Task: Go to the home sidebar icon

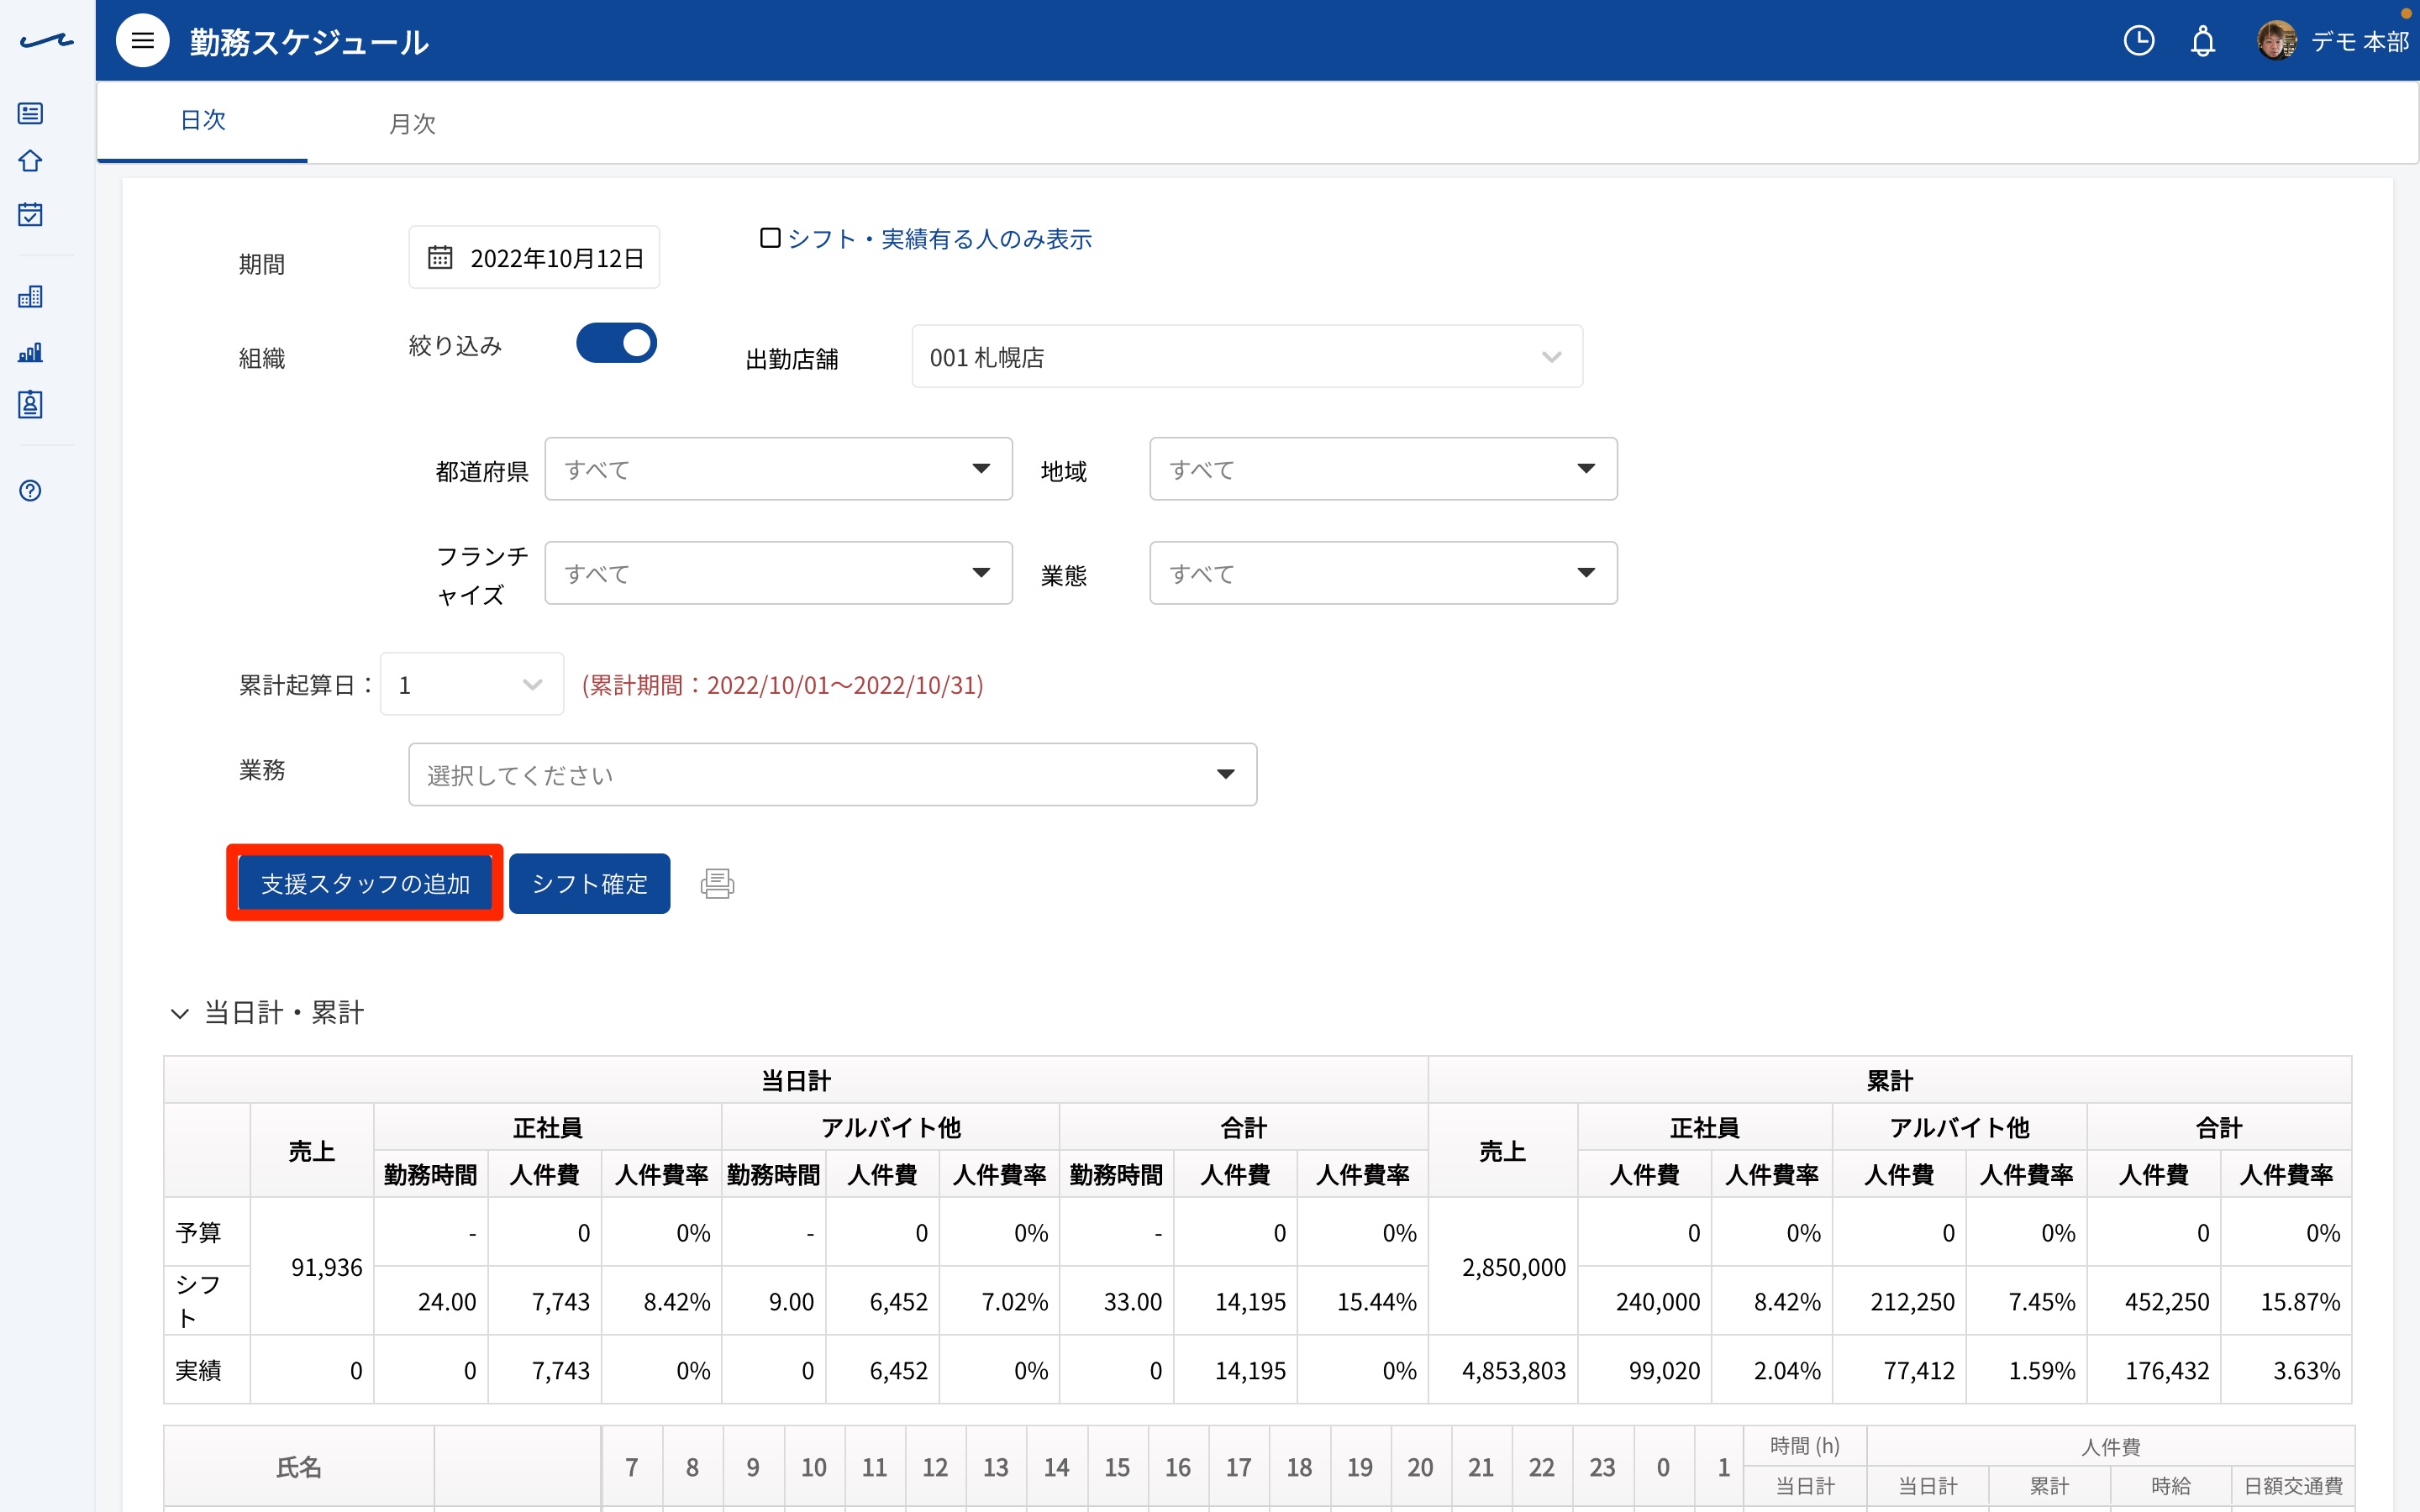Action: [31, 161]
